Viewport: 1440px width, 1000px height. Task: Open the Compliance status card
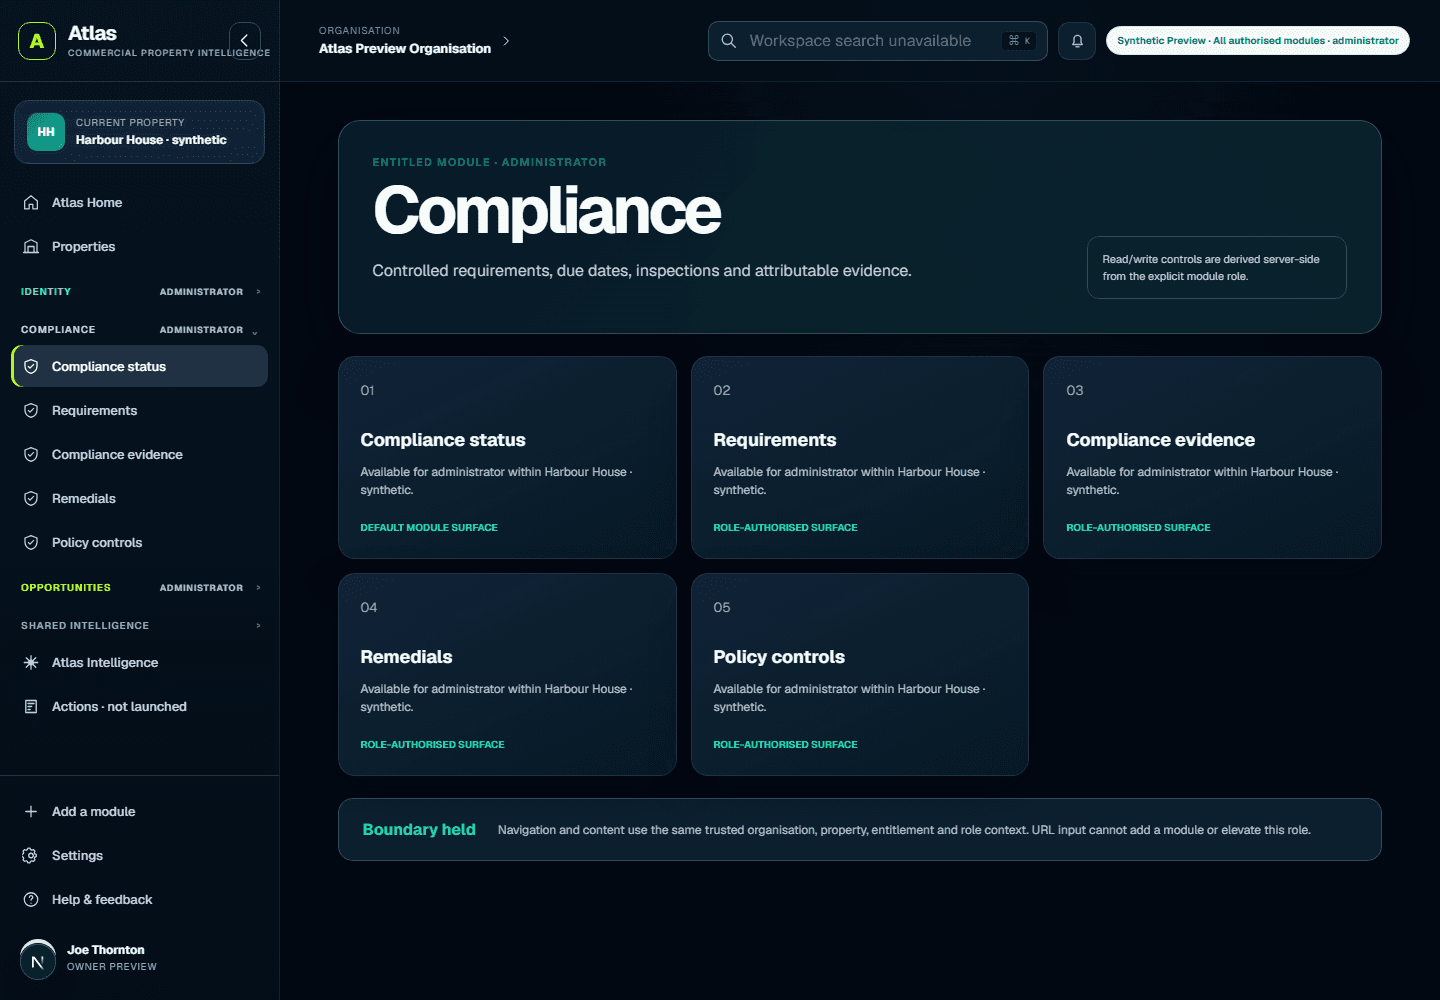click(507, 457)
